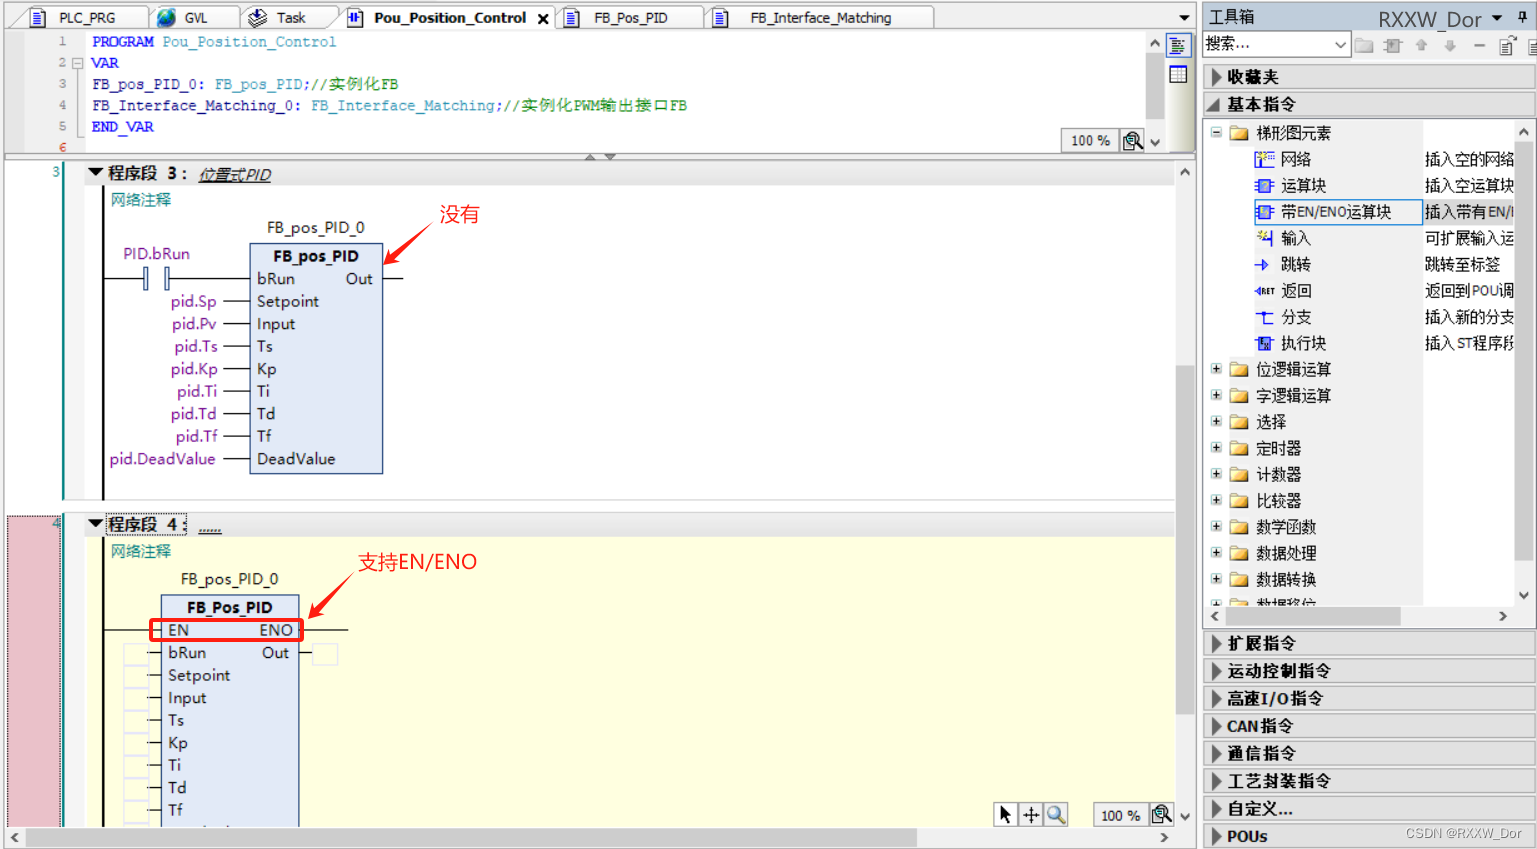Screen dimensions: 1537x849
Task: Collapse the 程序段 3 network section
Action: click(94, 171)
